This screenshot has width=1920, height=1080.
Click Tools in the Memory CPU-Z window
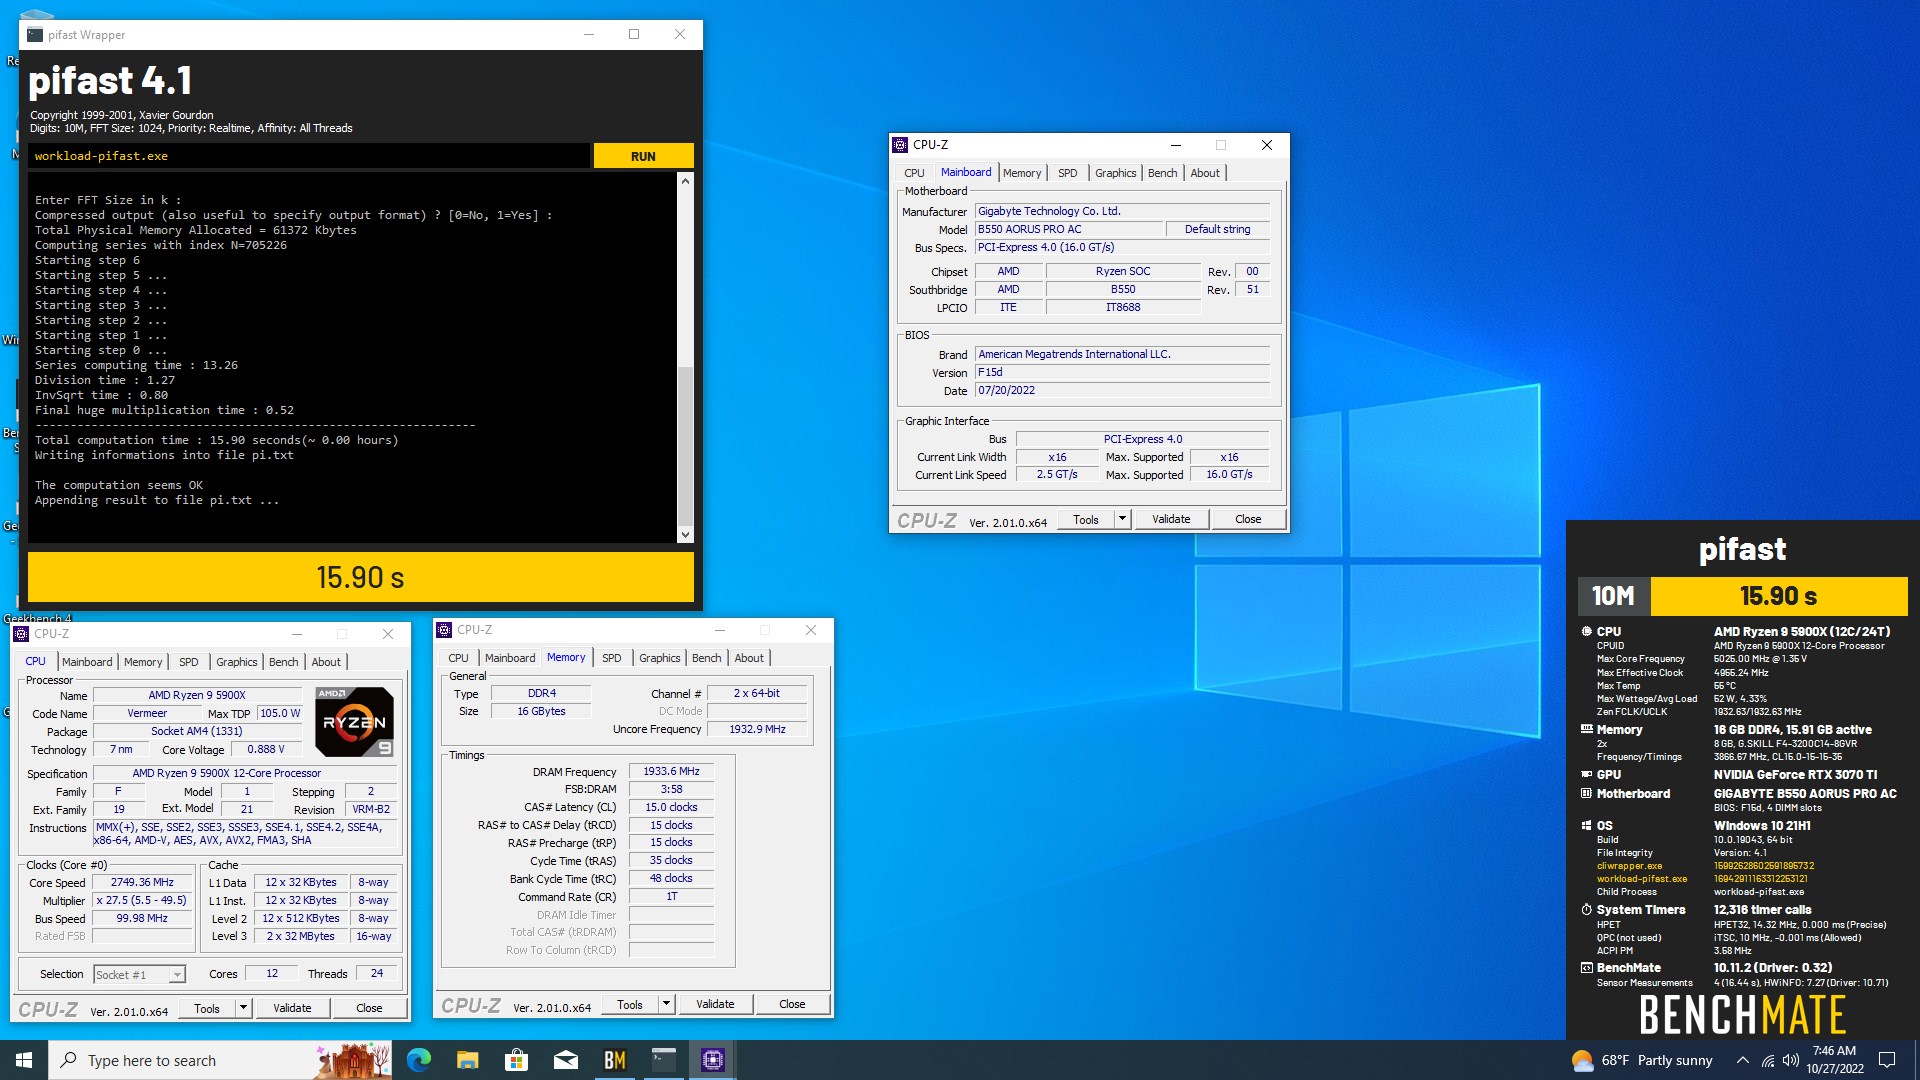coord(630,1004)
